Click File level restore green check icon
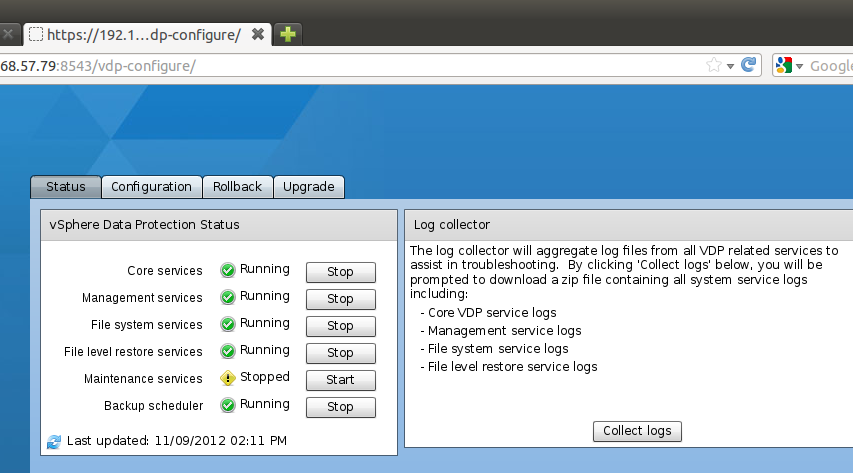 coord(228,351)
